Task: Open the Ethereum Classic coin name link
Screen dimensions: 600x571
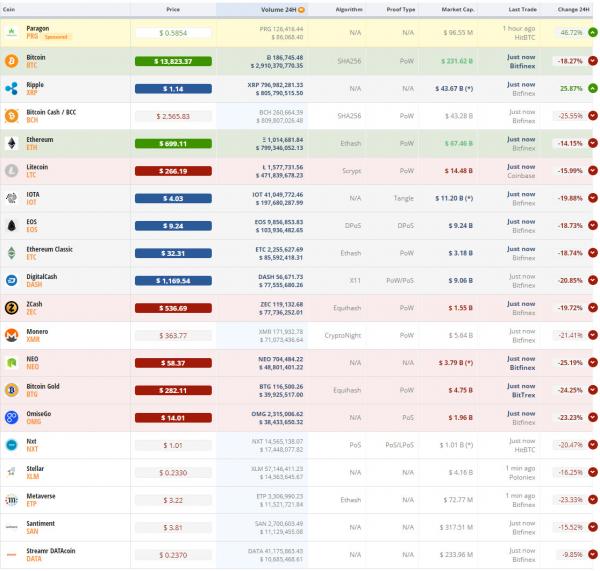Action: tap(49, 249)
